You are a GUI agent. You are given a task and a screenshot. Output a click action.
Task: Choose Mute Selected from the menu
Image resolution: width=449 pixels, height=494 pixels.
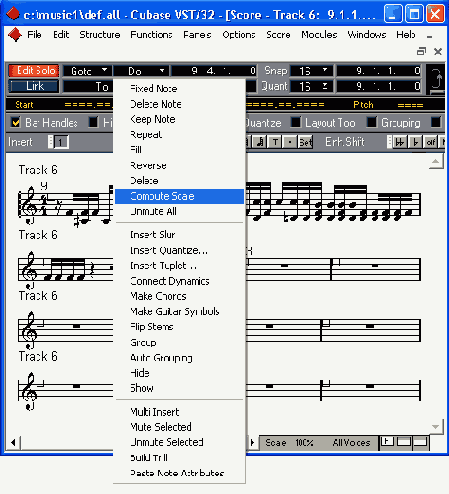tap(179, 427)
